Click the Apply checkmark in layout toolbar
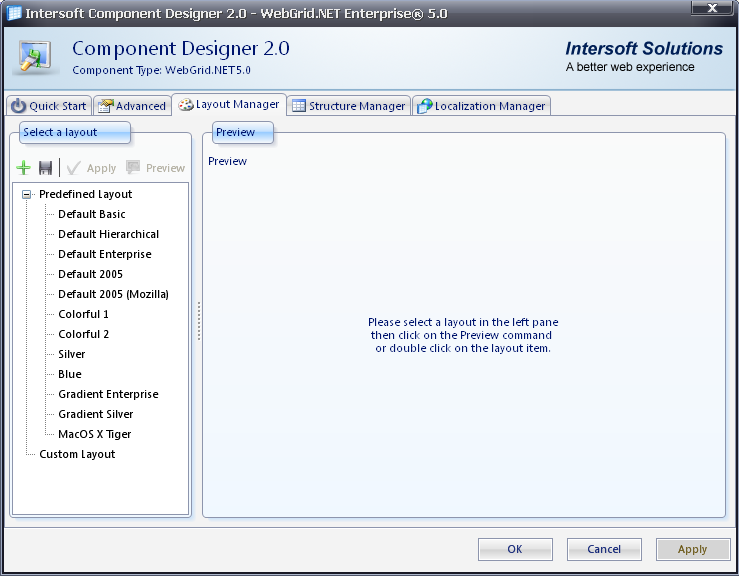 (91, 168)
